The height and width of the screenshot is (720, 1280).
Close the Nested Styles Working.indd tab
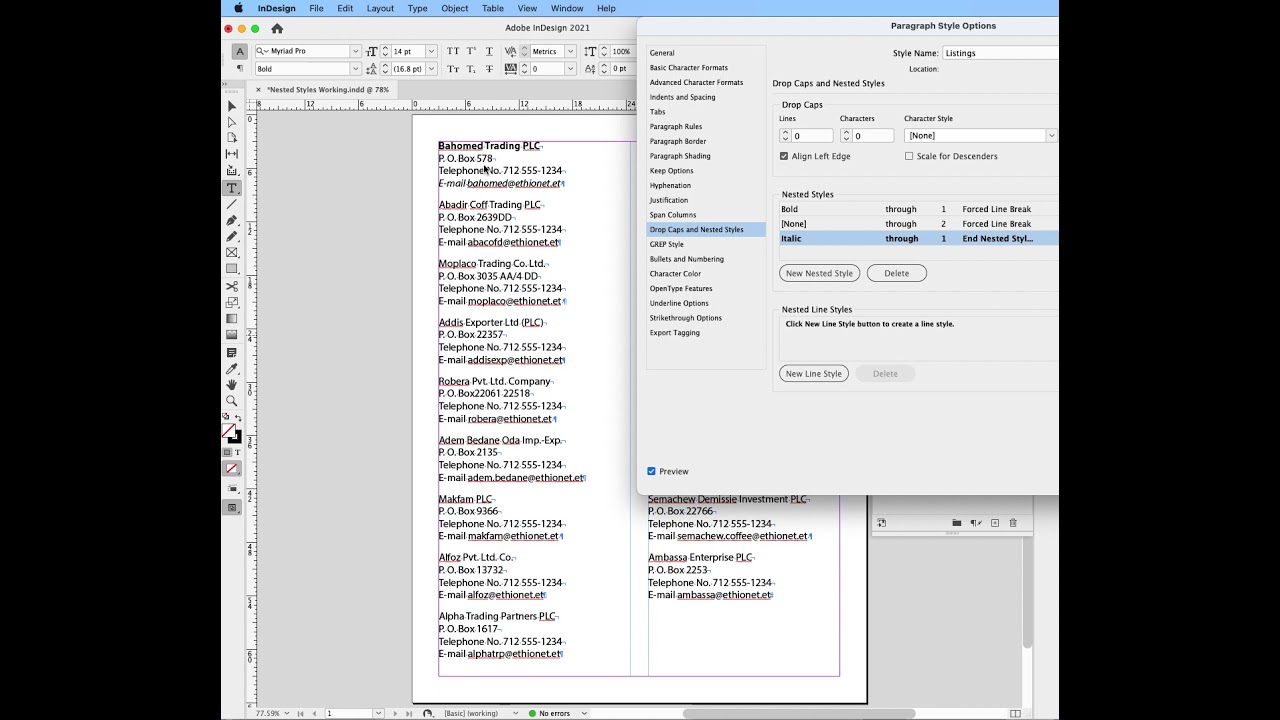[258, 90]
